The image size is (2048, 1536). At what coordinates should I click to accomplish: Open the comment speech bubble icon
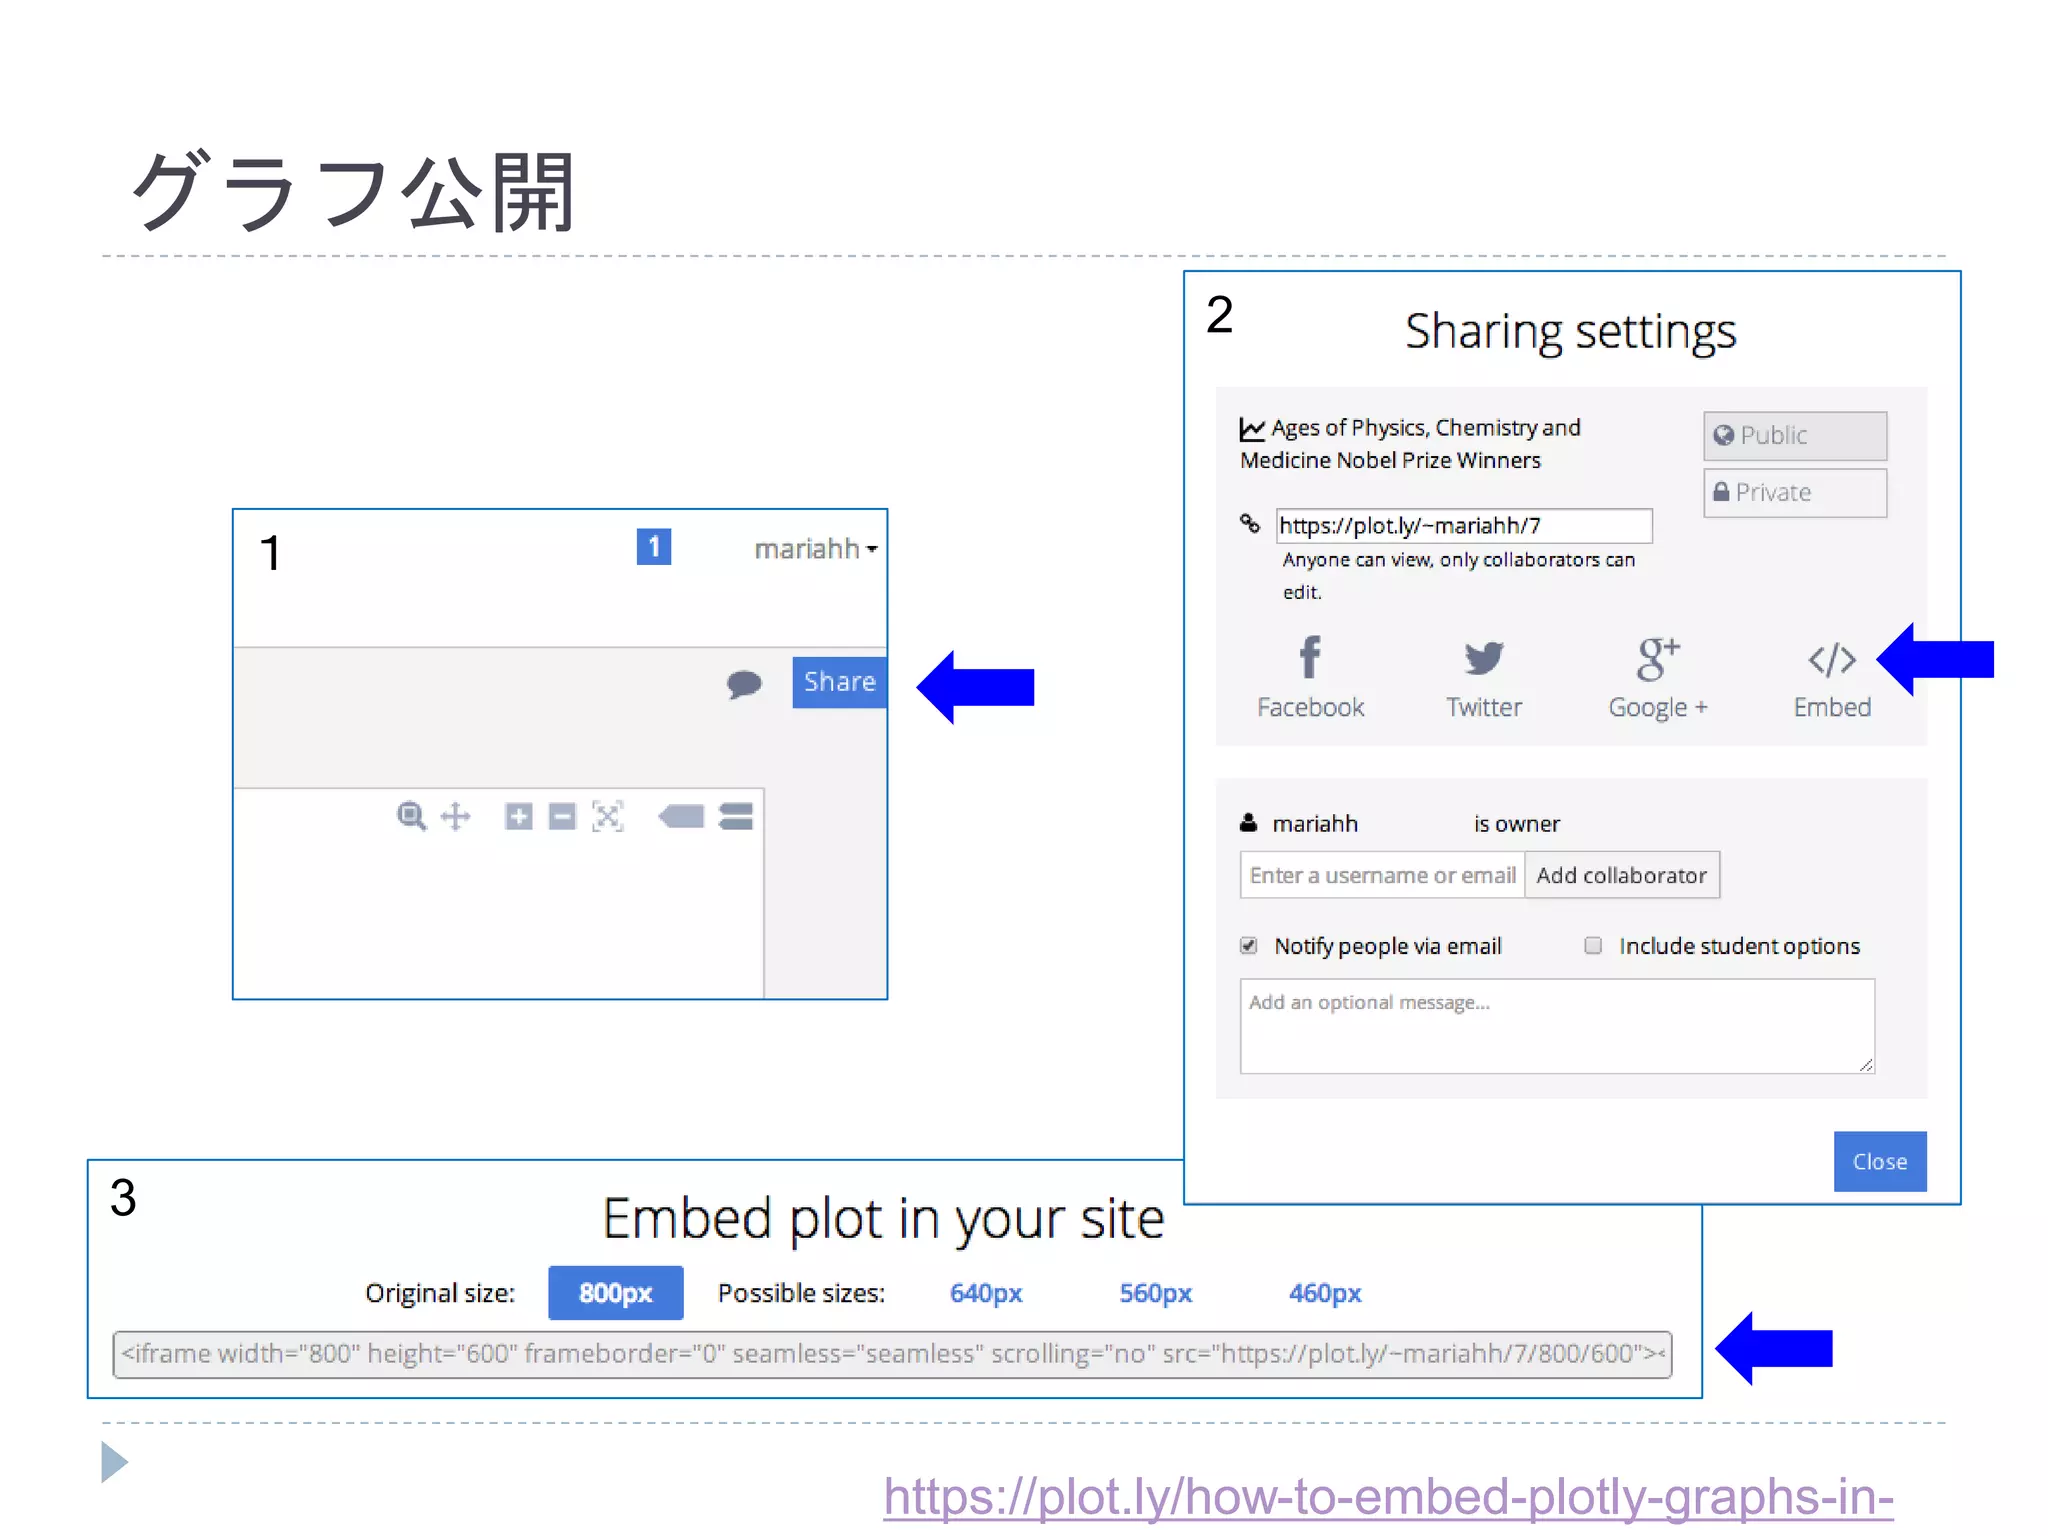coord(744,684)
